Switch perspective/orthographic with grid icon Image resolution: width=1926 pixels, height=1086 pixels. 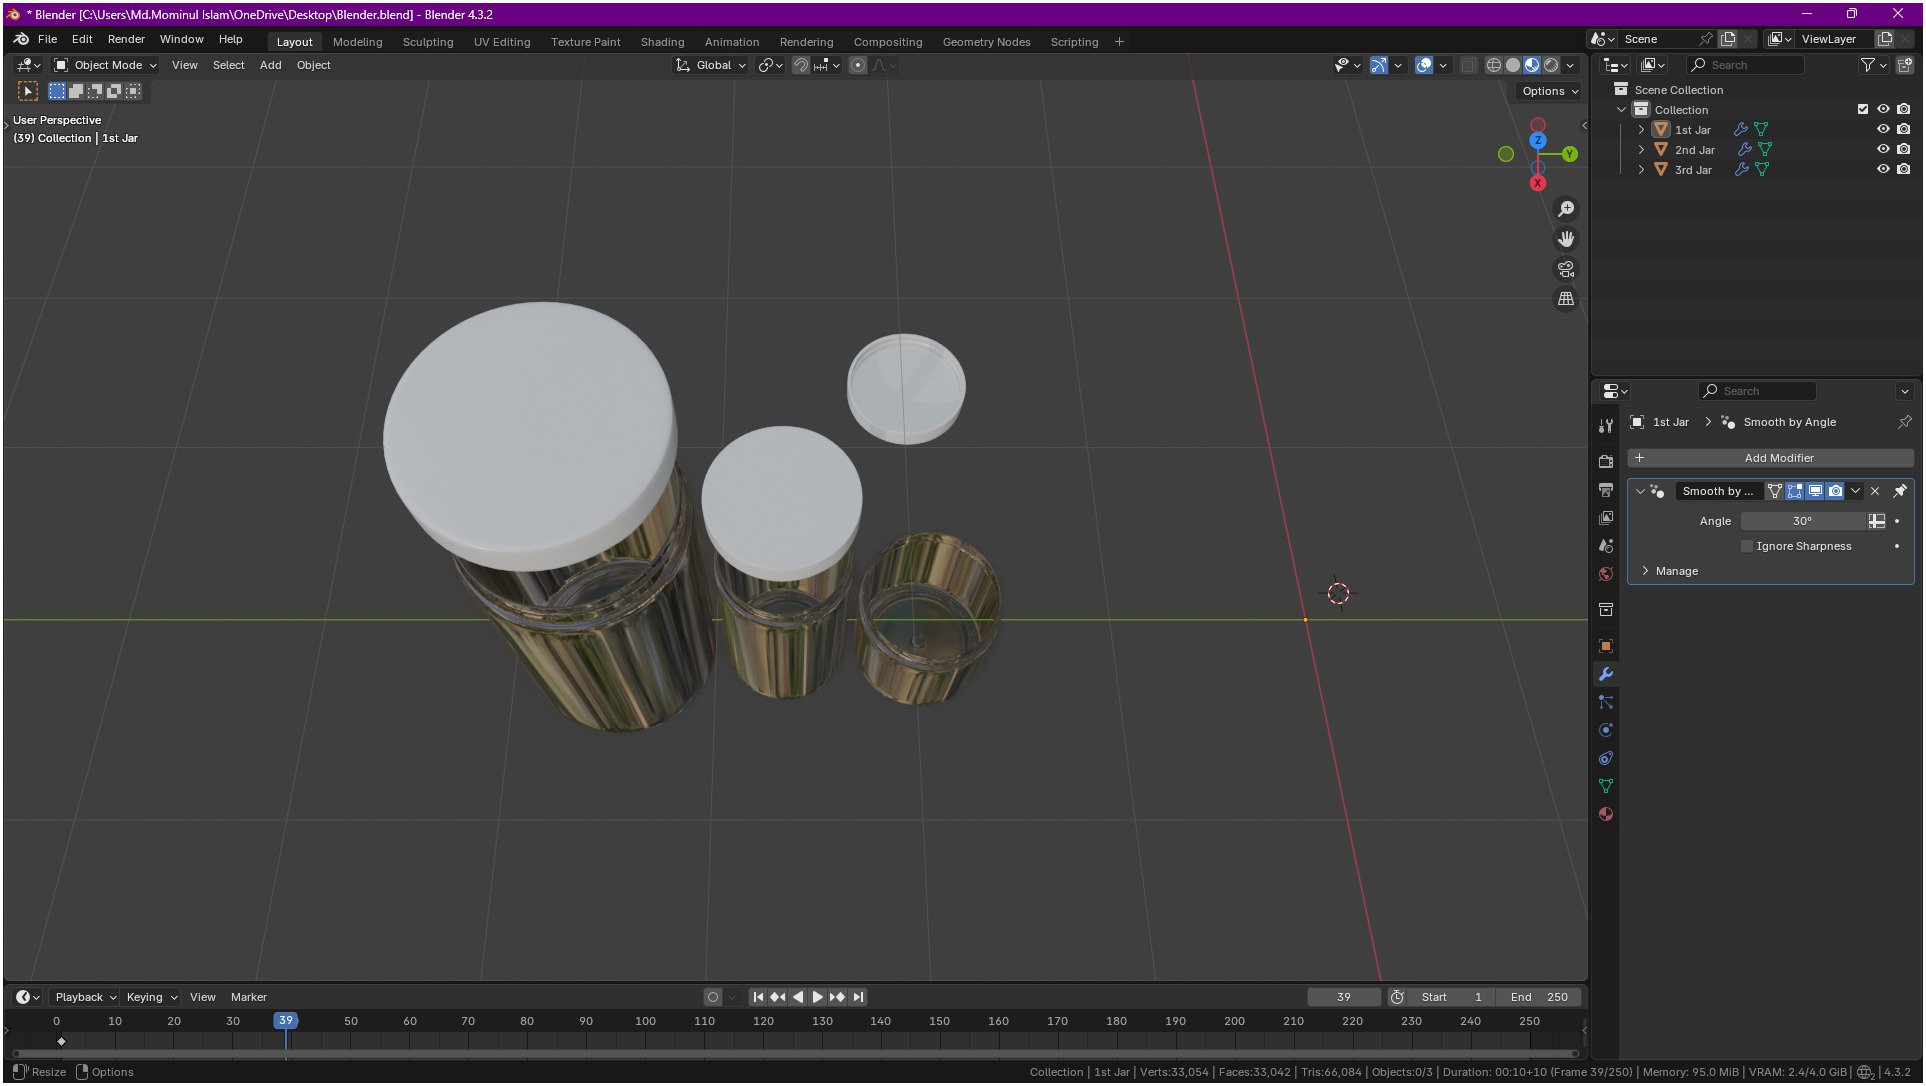click(1566, 299)
